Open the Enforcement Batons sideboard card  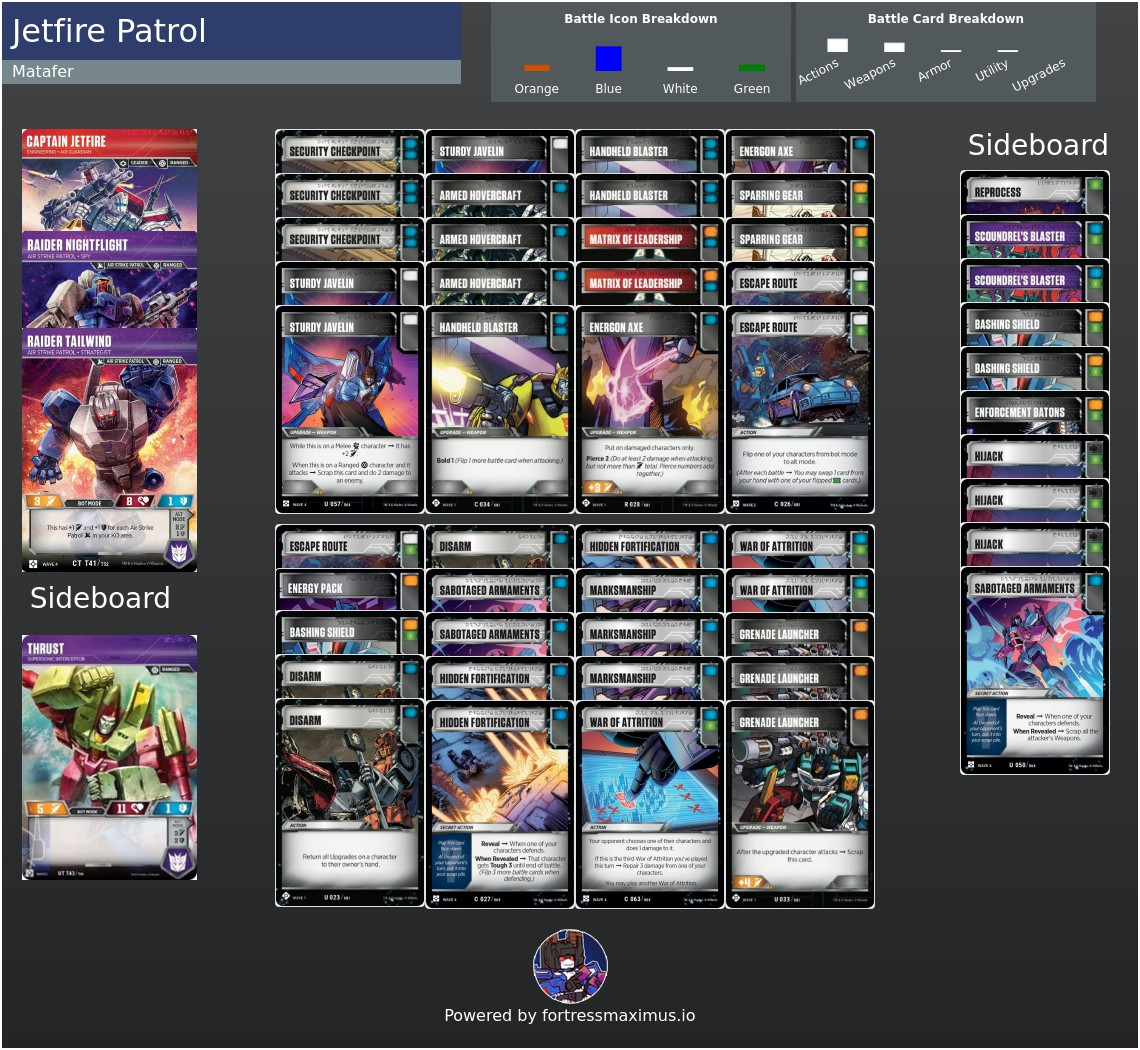1035,413
